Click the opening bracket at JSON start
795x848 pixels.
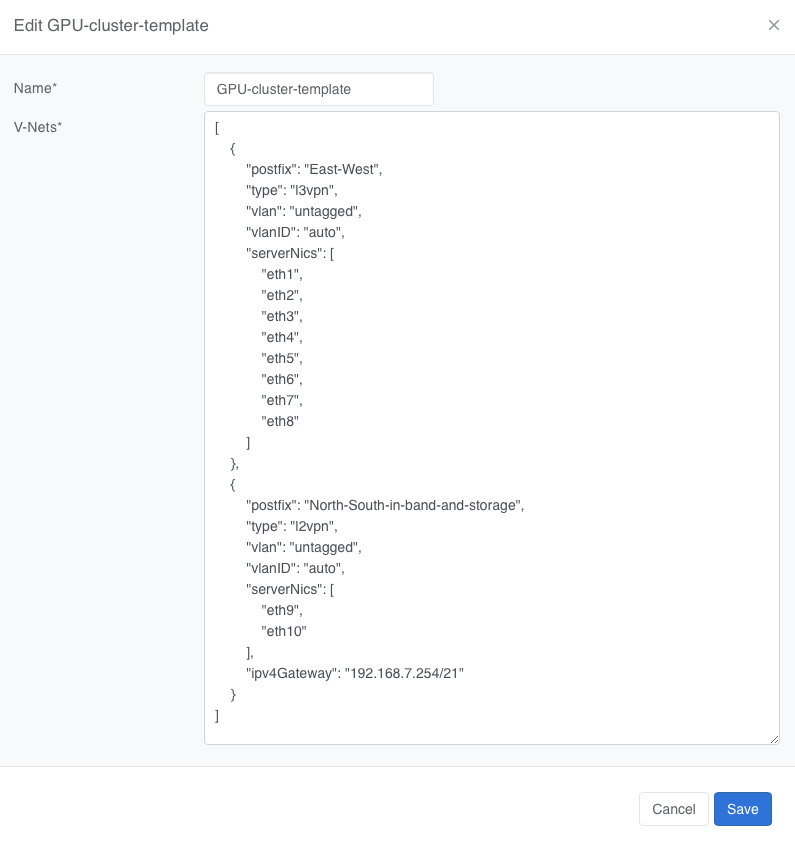pos(217,127)
